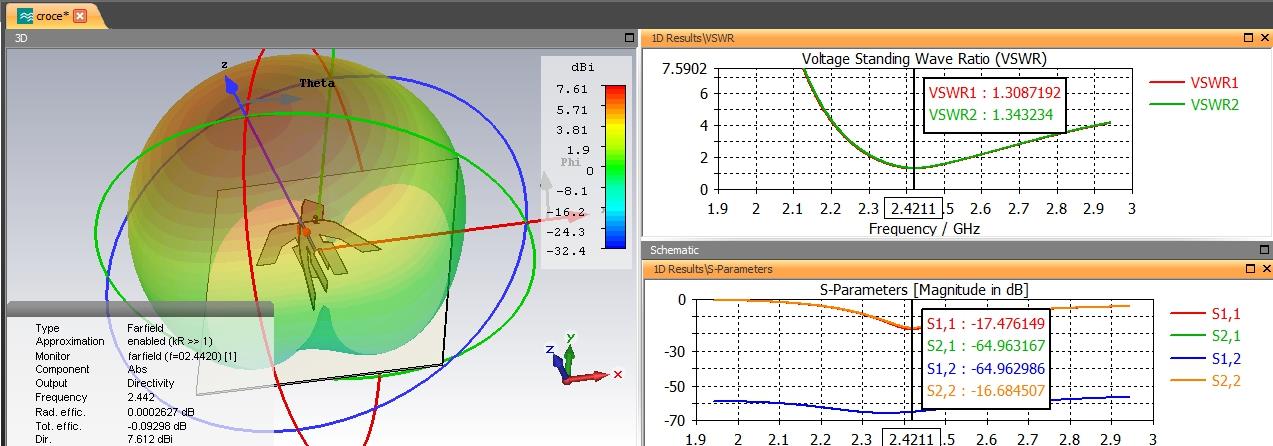Click S2,2 : -16.684507 marker readout
The width and height of the screenshot is (1273, 446).
986,392
